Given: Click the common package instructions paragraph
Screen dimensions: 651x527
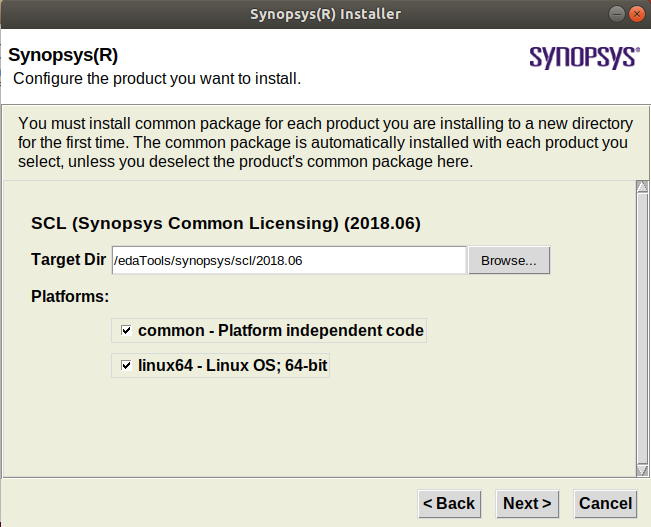Looking at the screenshot, I should (x=326, y=142).
